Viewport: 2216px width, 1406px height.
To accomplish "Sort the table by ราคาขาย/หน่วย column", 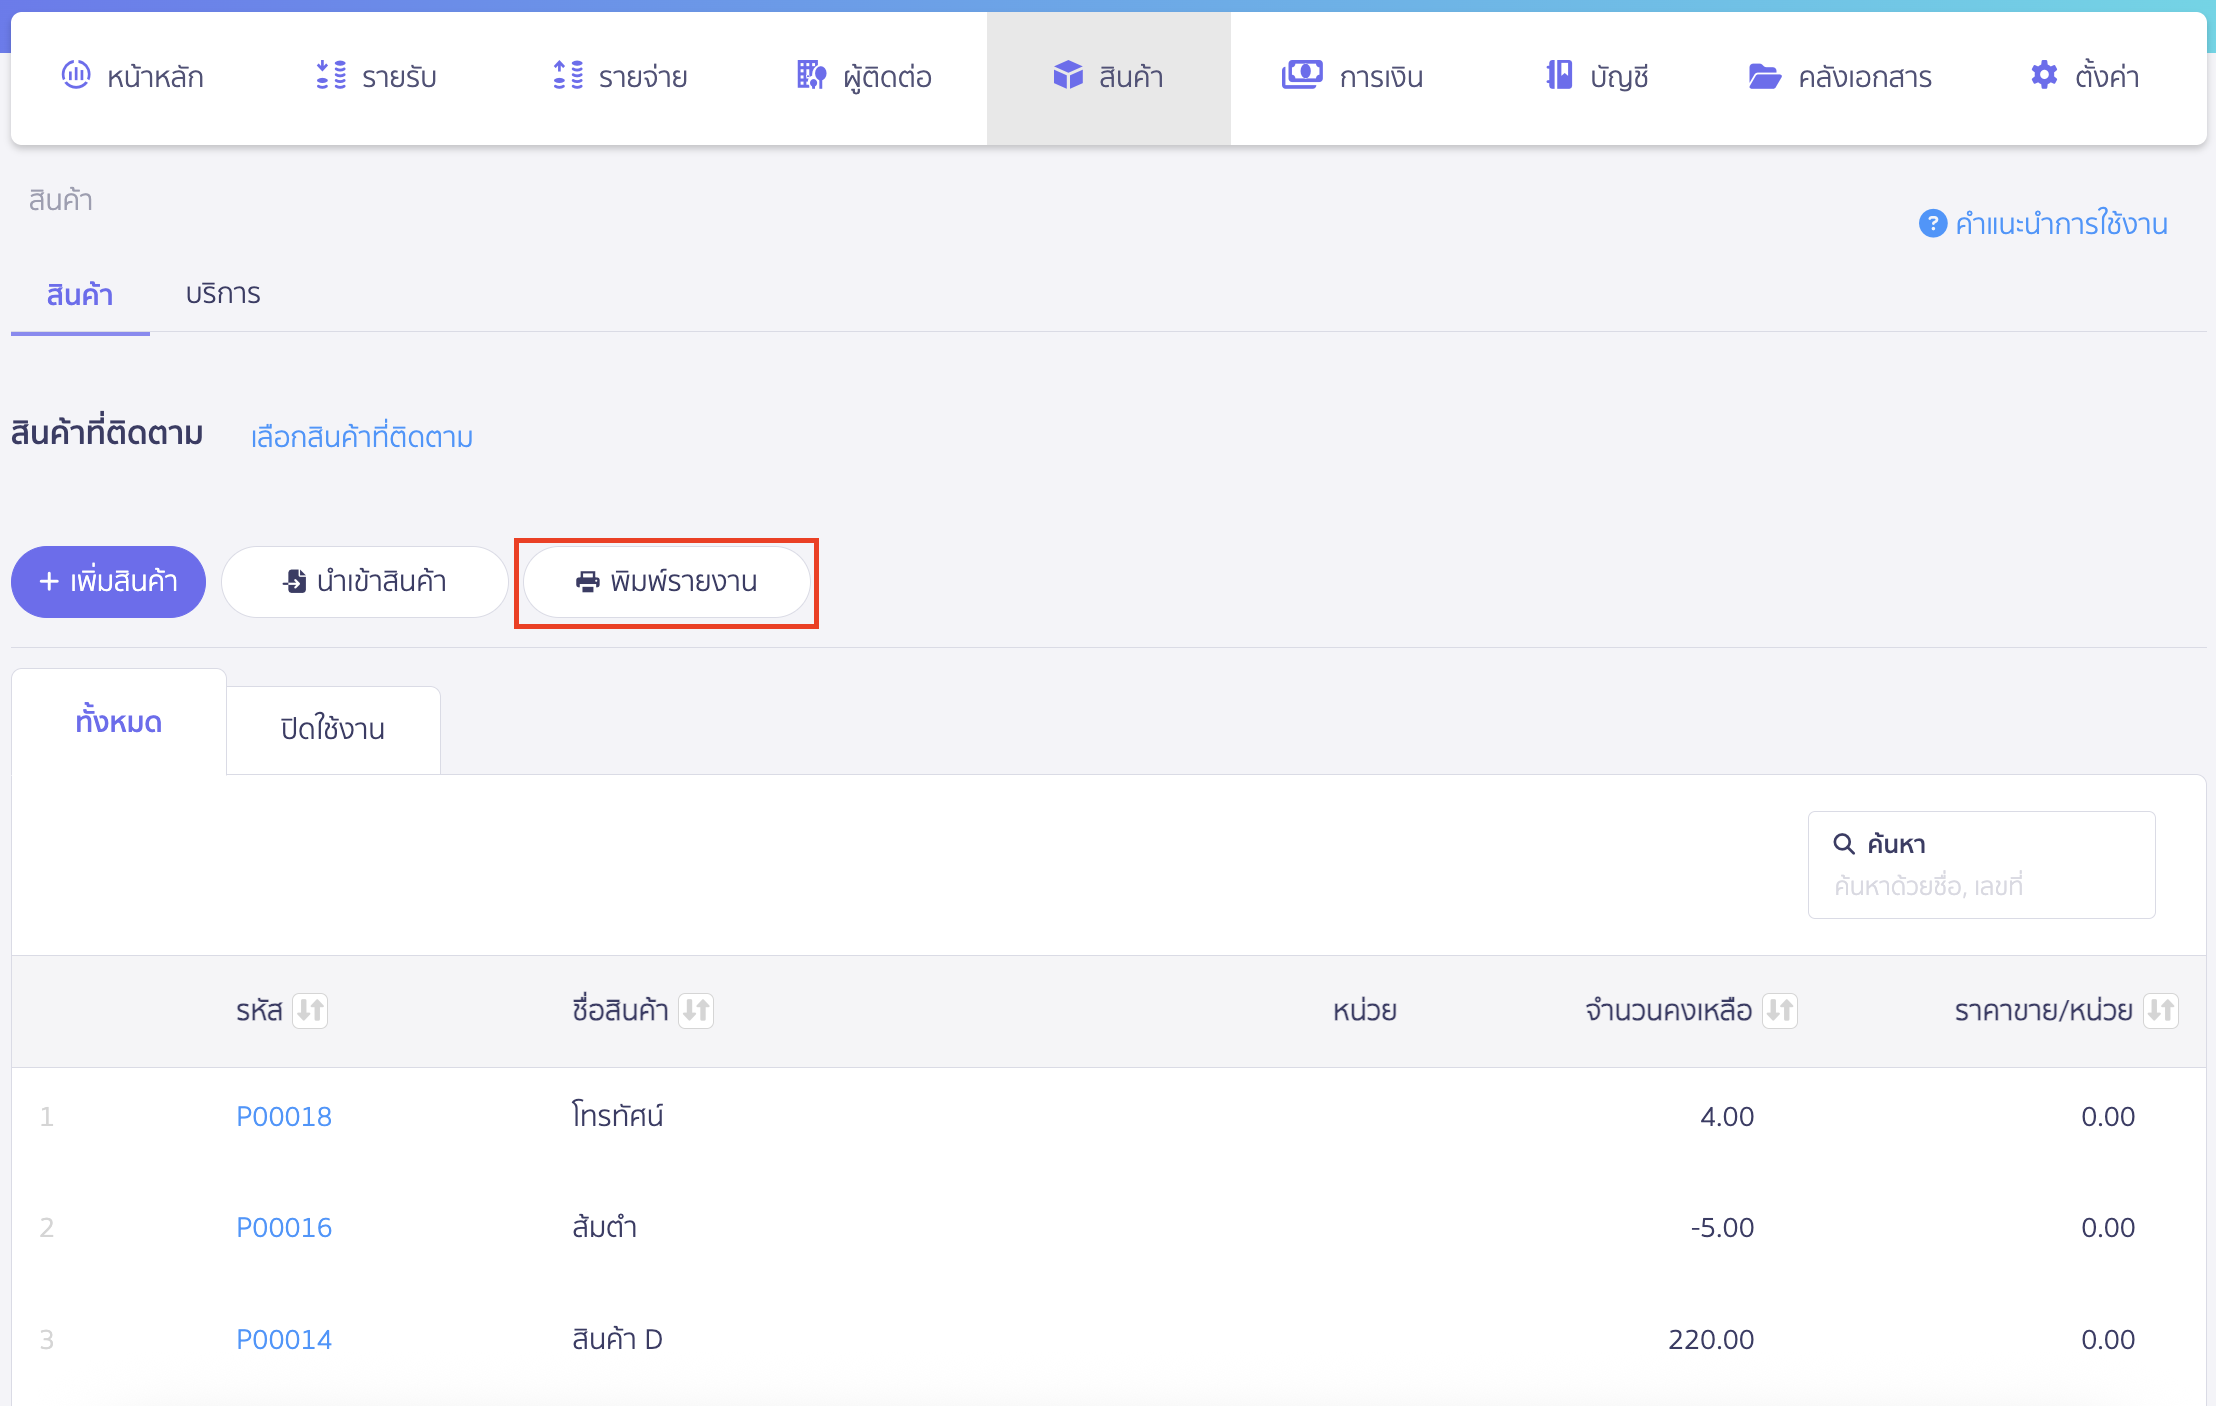I will tap(2160, 1010).
